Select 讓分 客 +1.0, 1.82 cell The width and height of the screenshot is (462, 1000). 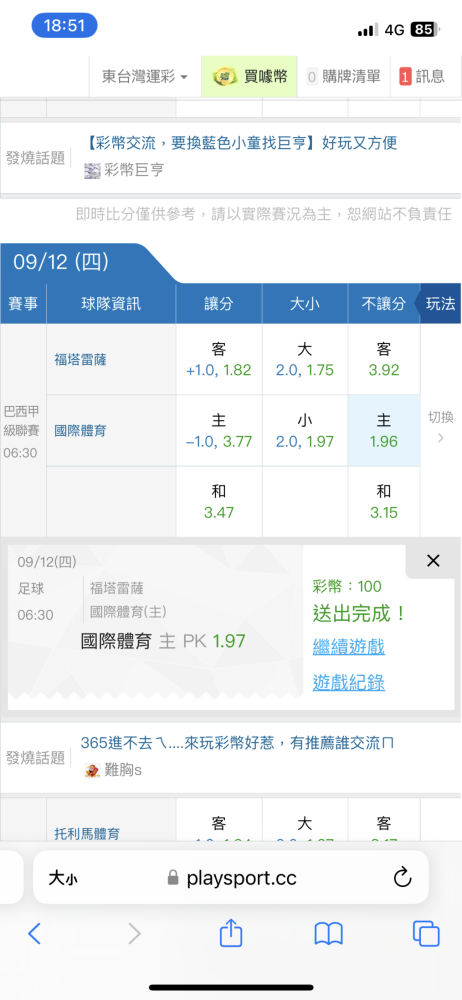[219, 360]
